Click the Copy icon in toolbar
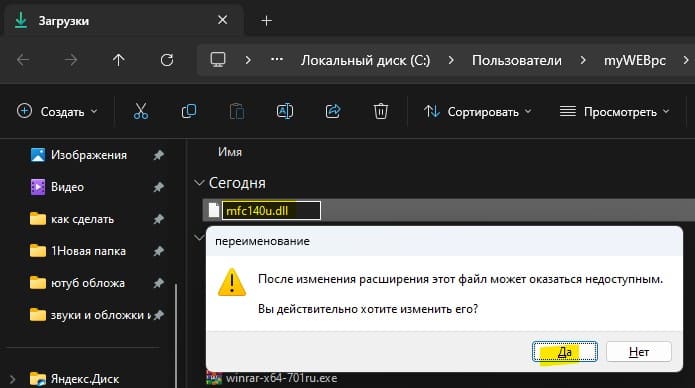 pyautogui.click(x=189, y=111)
